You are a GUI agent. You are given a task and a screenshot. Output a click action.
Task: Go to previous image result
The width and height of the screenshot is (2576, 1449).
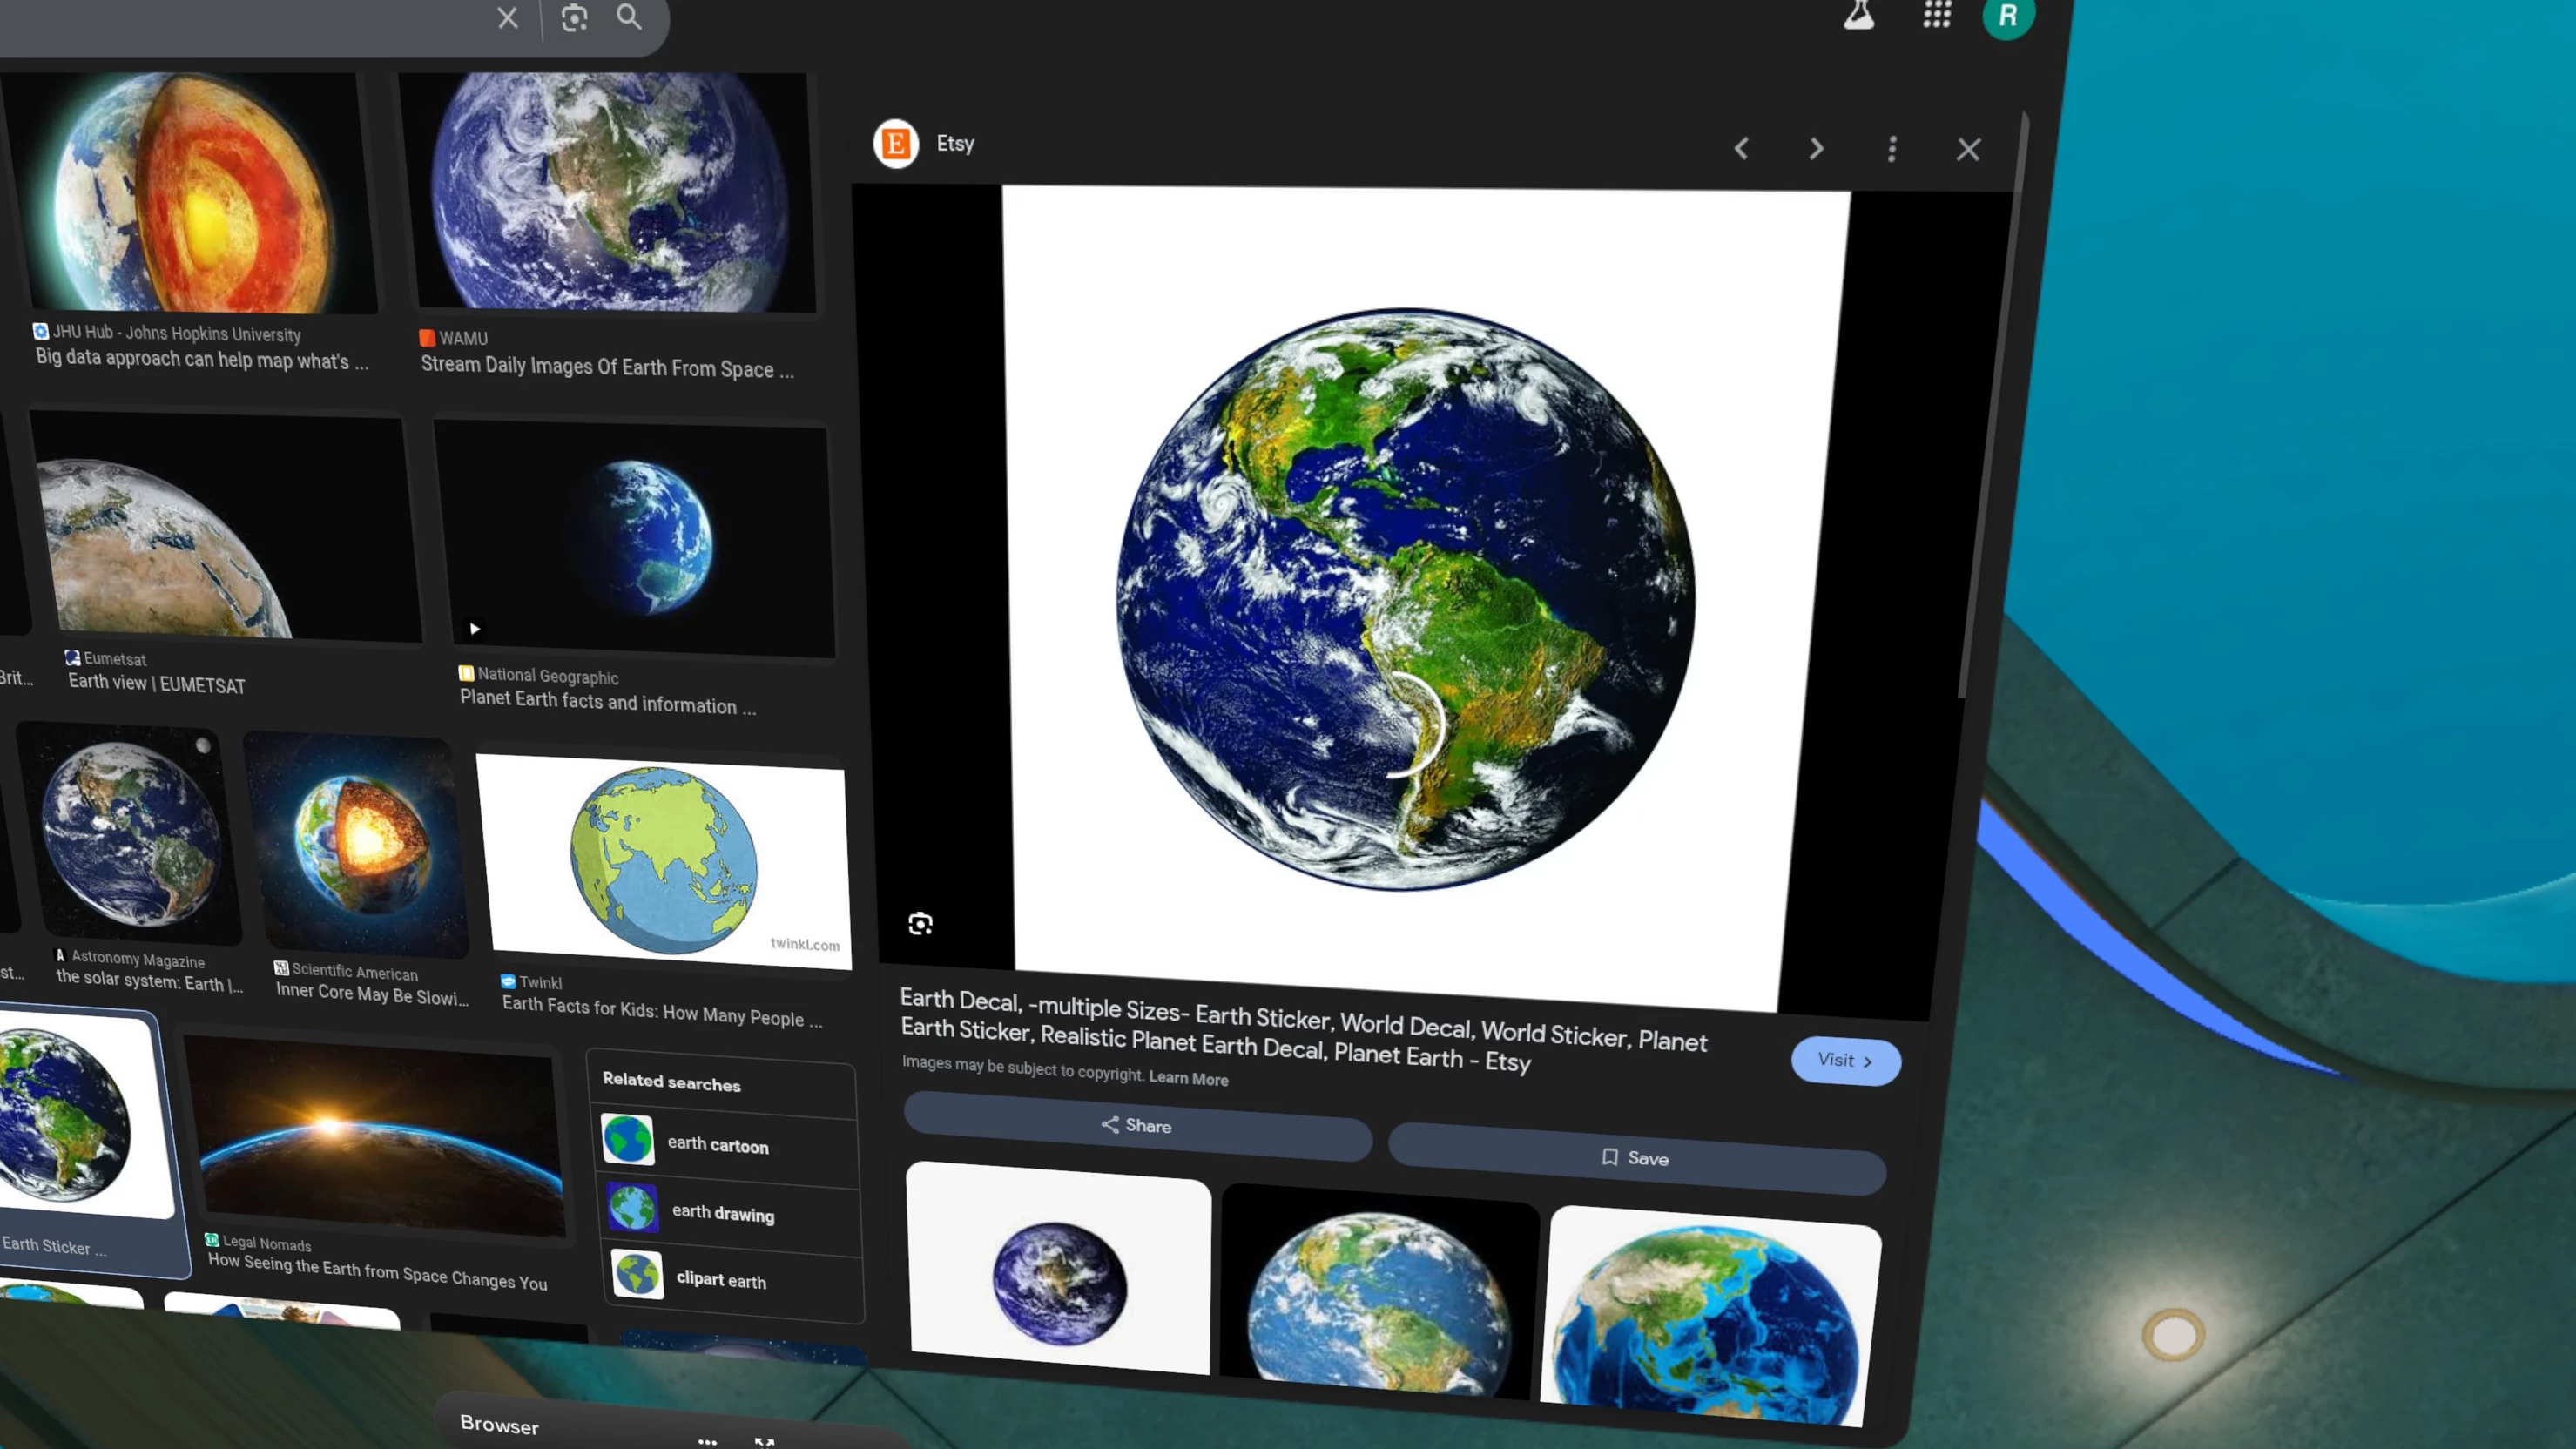coord(1741,149)
